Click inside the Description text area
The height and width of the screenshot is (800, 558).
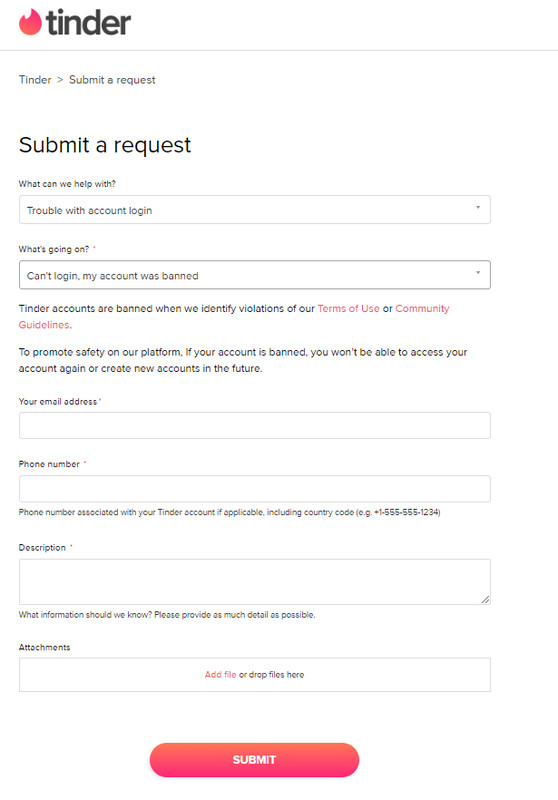(x=255, y=582)
